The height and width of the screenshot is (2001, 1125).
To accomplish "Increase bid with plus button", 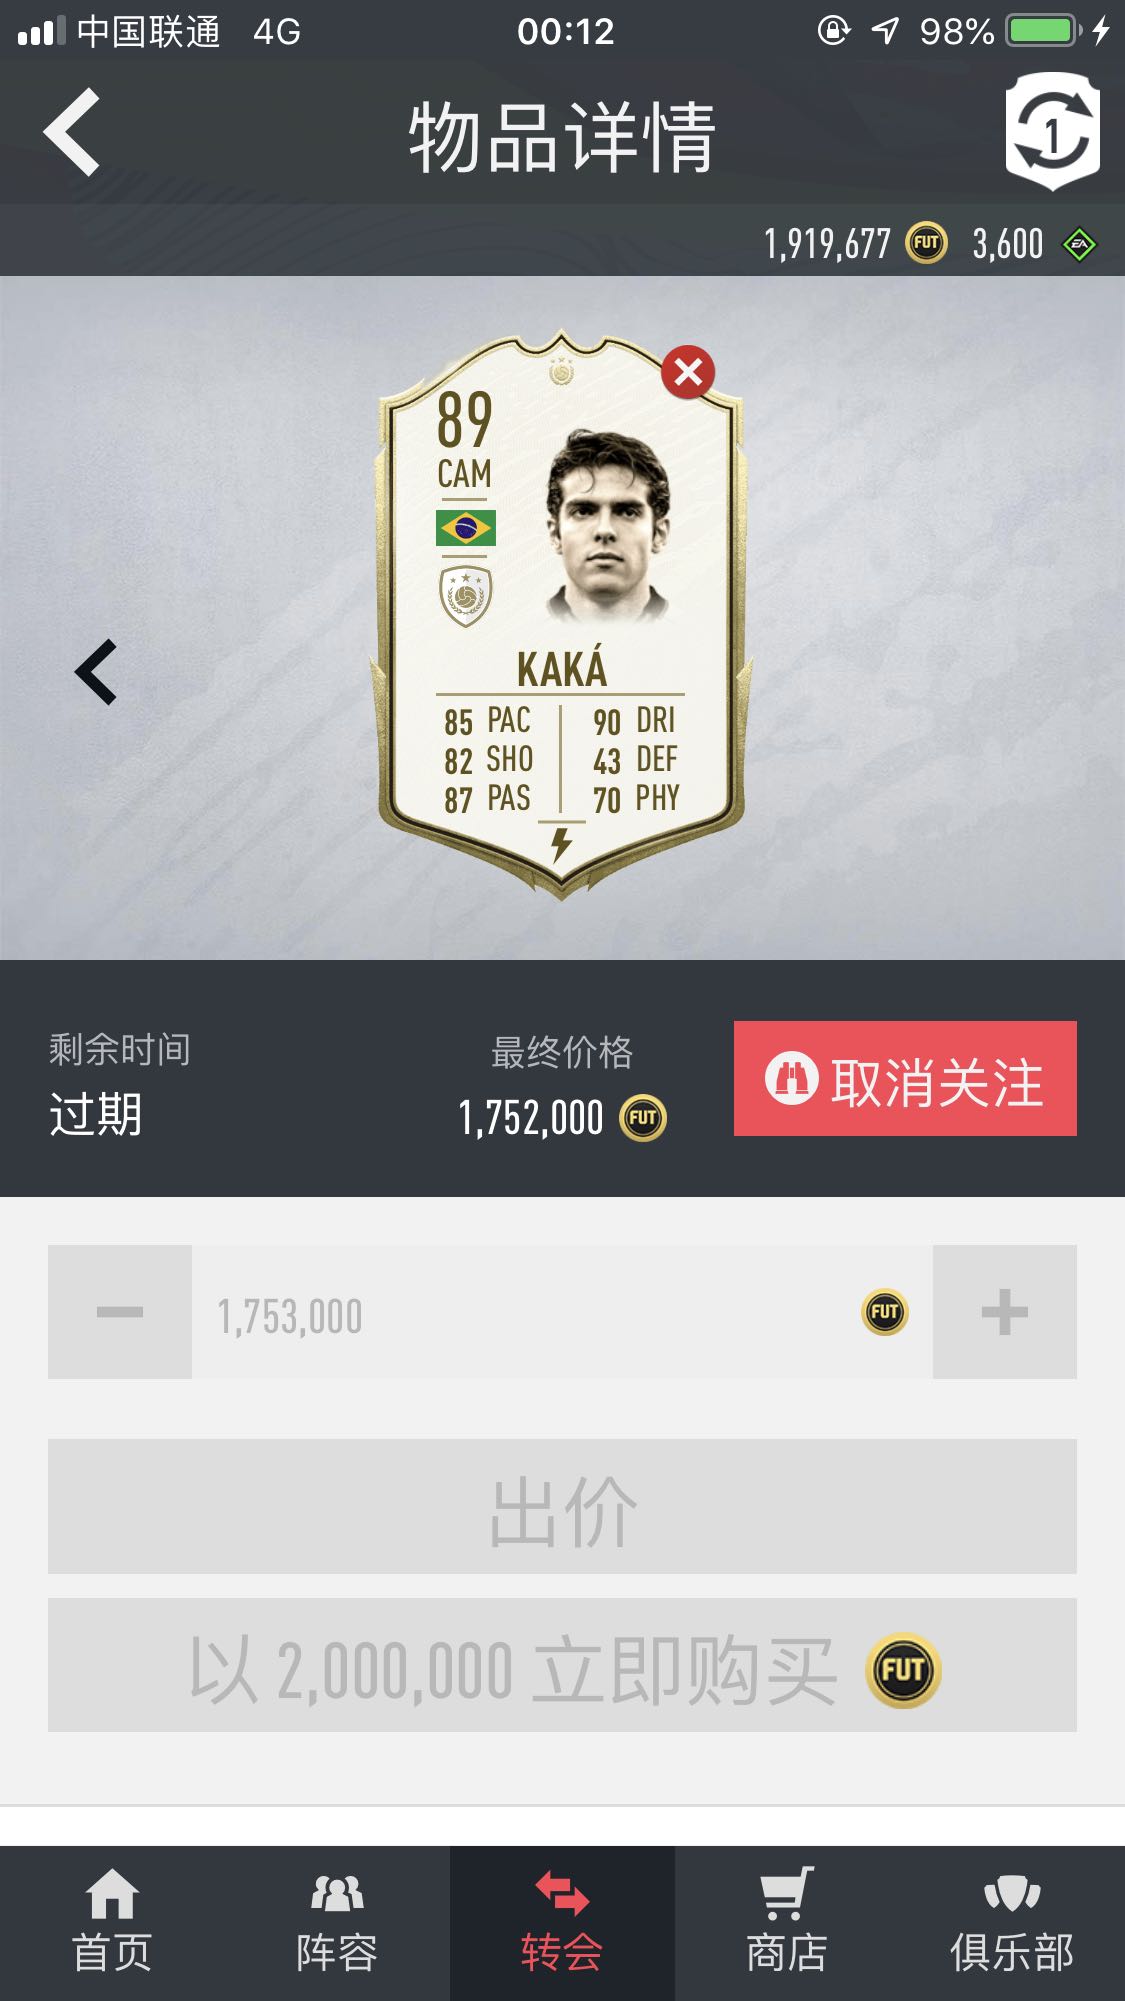I will coord(1005,1312).
